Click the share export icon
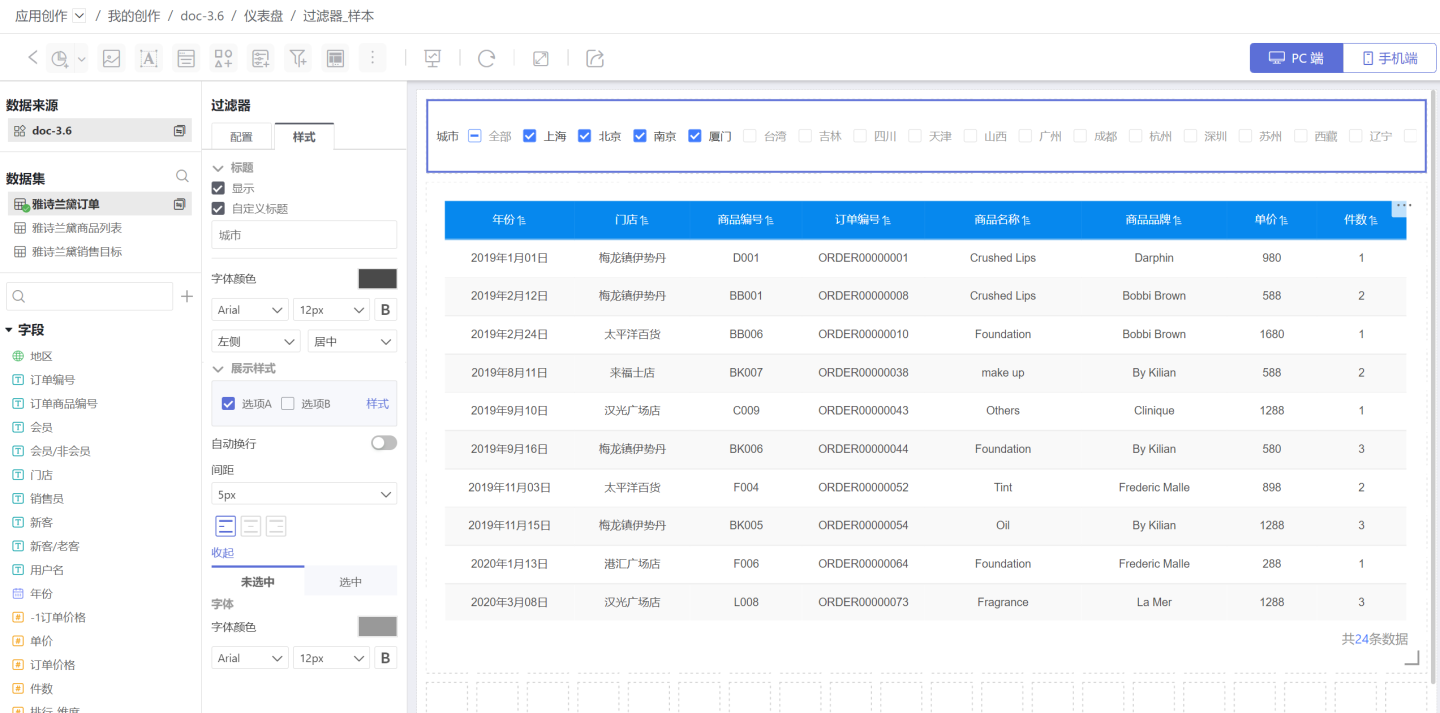 595,58
